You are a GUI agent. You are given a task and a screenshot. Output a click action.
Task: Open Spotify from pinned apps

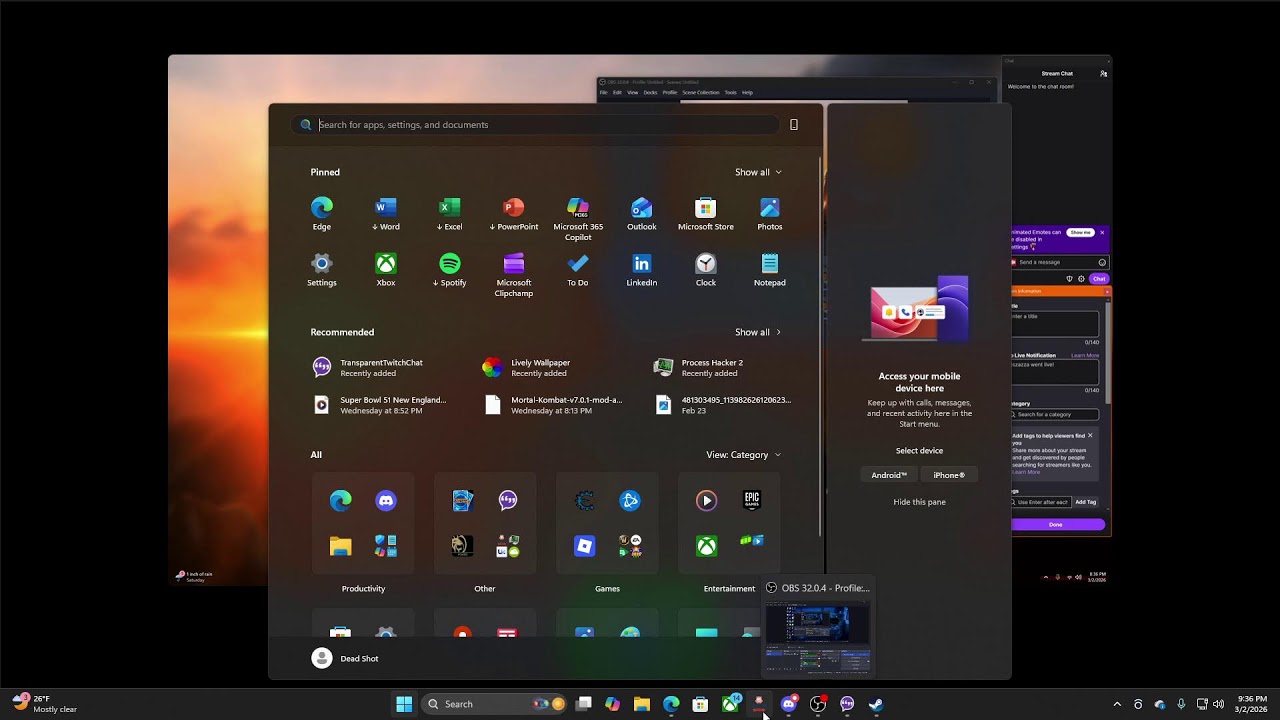[x=450, y=269]
